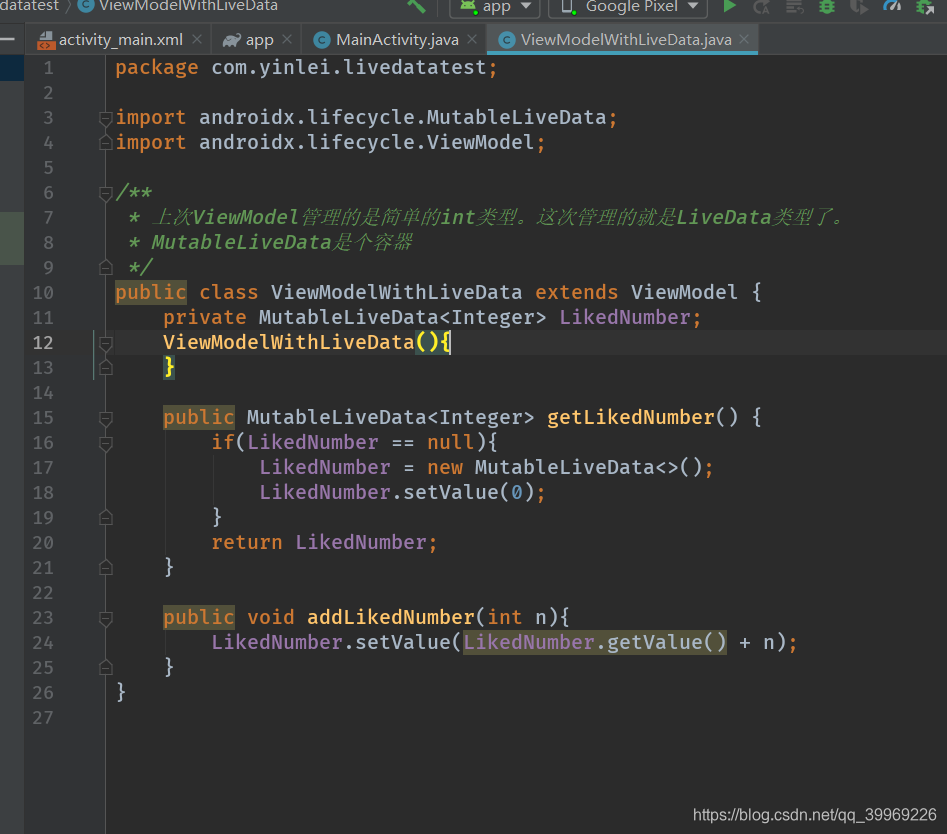This screenshot has height=834, width=947.
Task: Click the back navigation arrow in the toolbar
Action: [x=420, y=8]
